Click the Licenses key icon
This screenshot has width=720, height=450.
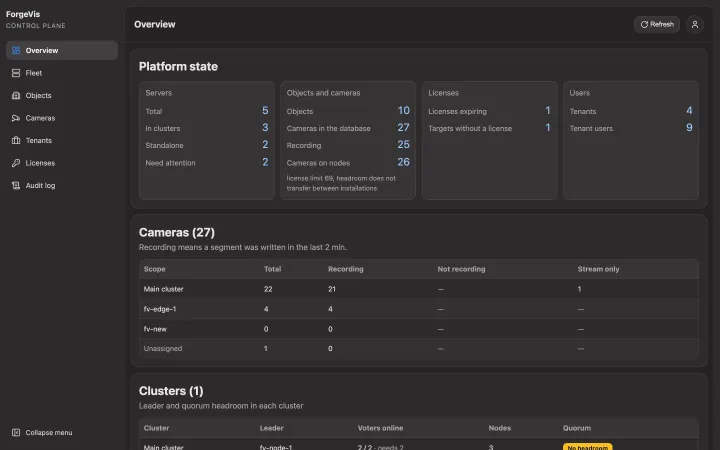click(x=16, y=163)
